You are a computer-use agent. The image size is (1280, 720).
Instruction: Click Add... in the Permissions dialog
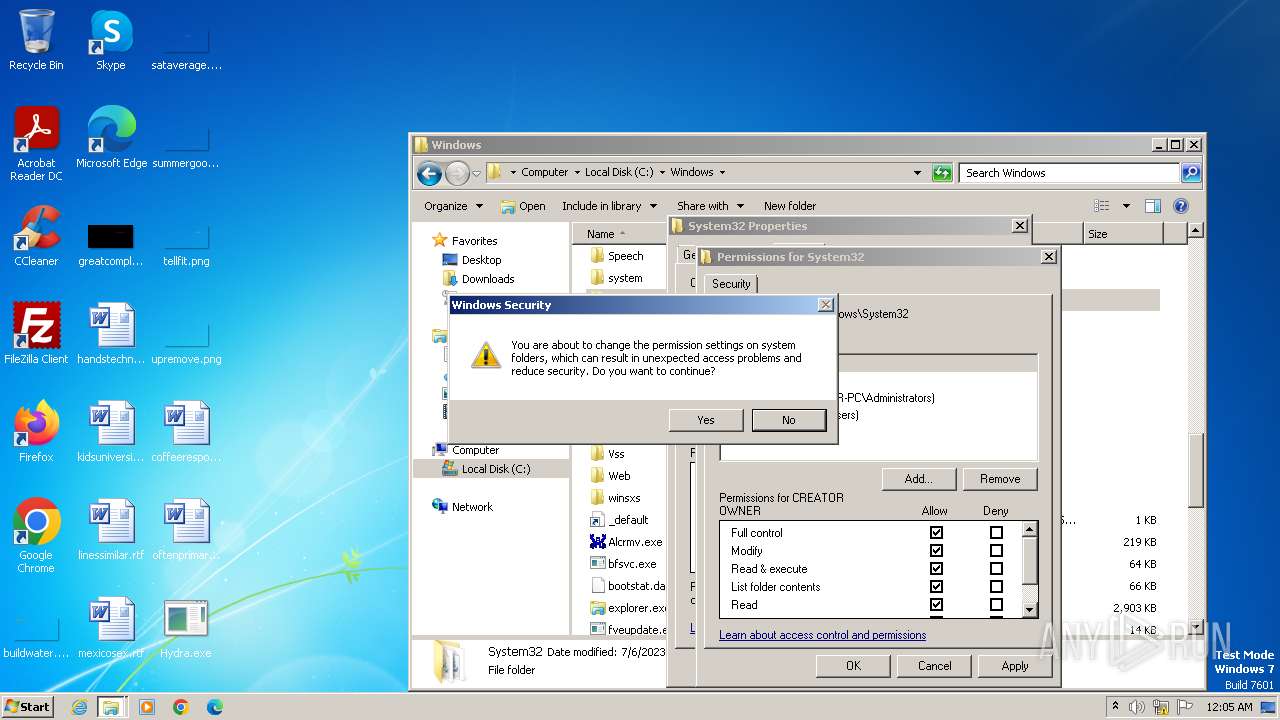[919, 479]
